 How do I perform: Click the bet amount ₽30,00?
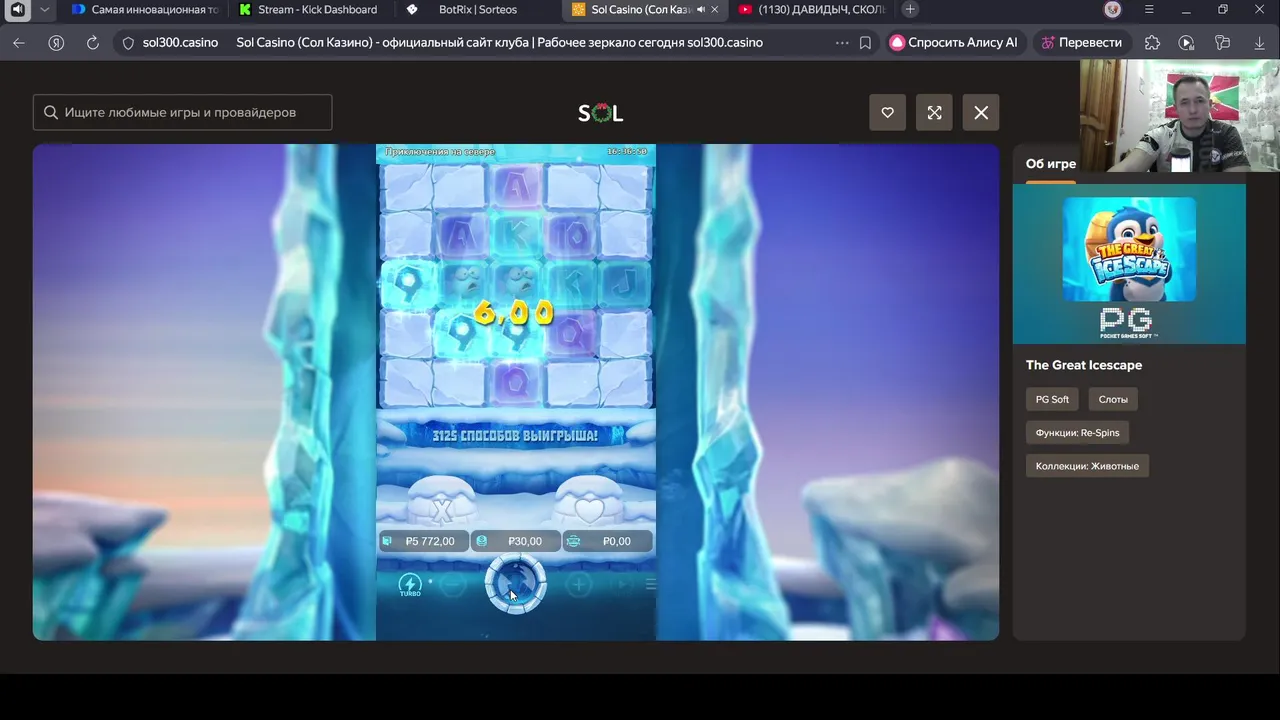click(516, 541)
